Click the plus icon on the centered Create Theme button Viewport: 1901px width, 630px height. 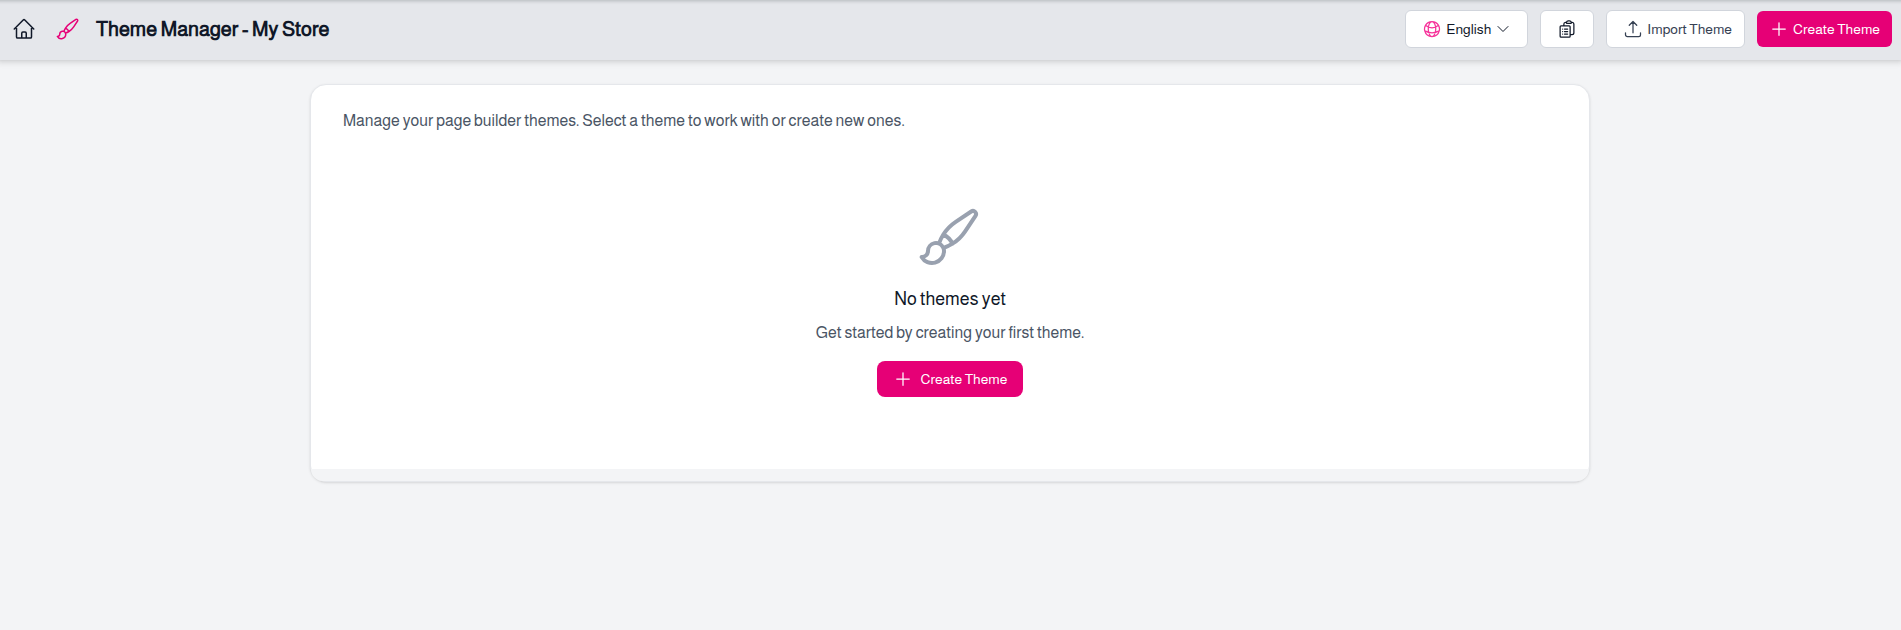(x=903, y=379)
